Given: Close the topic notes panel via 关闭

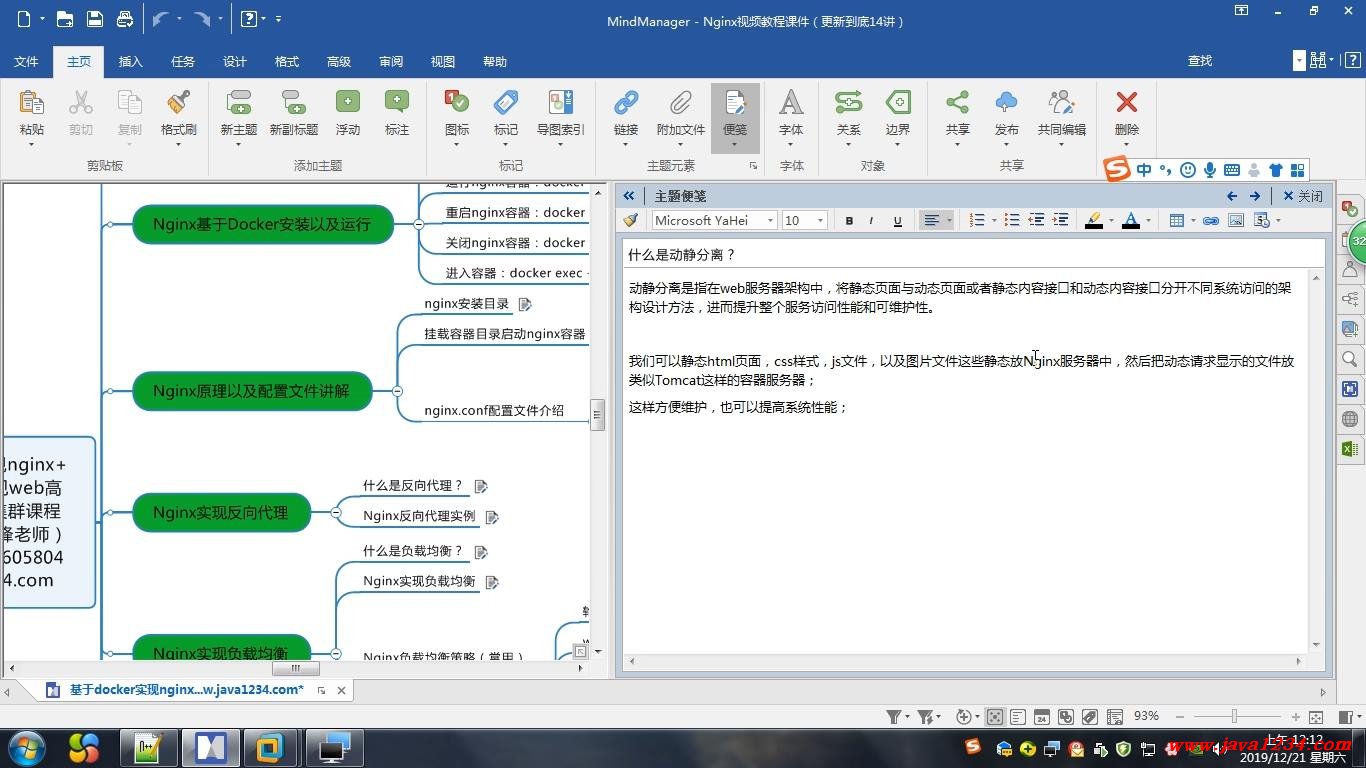Looking at the screenshot, I should coord(1303,196).
